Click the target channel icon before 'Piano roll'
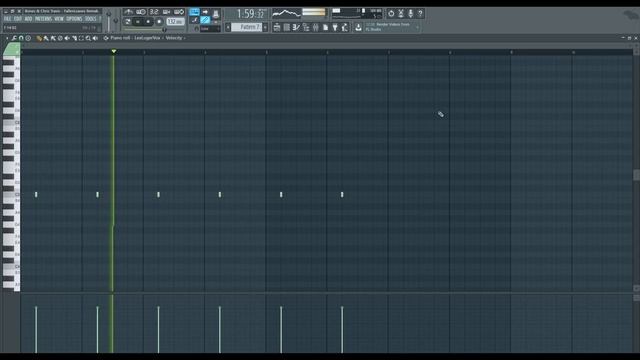Screen dimensions: 640x360 [x=106, y=38]
